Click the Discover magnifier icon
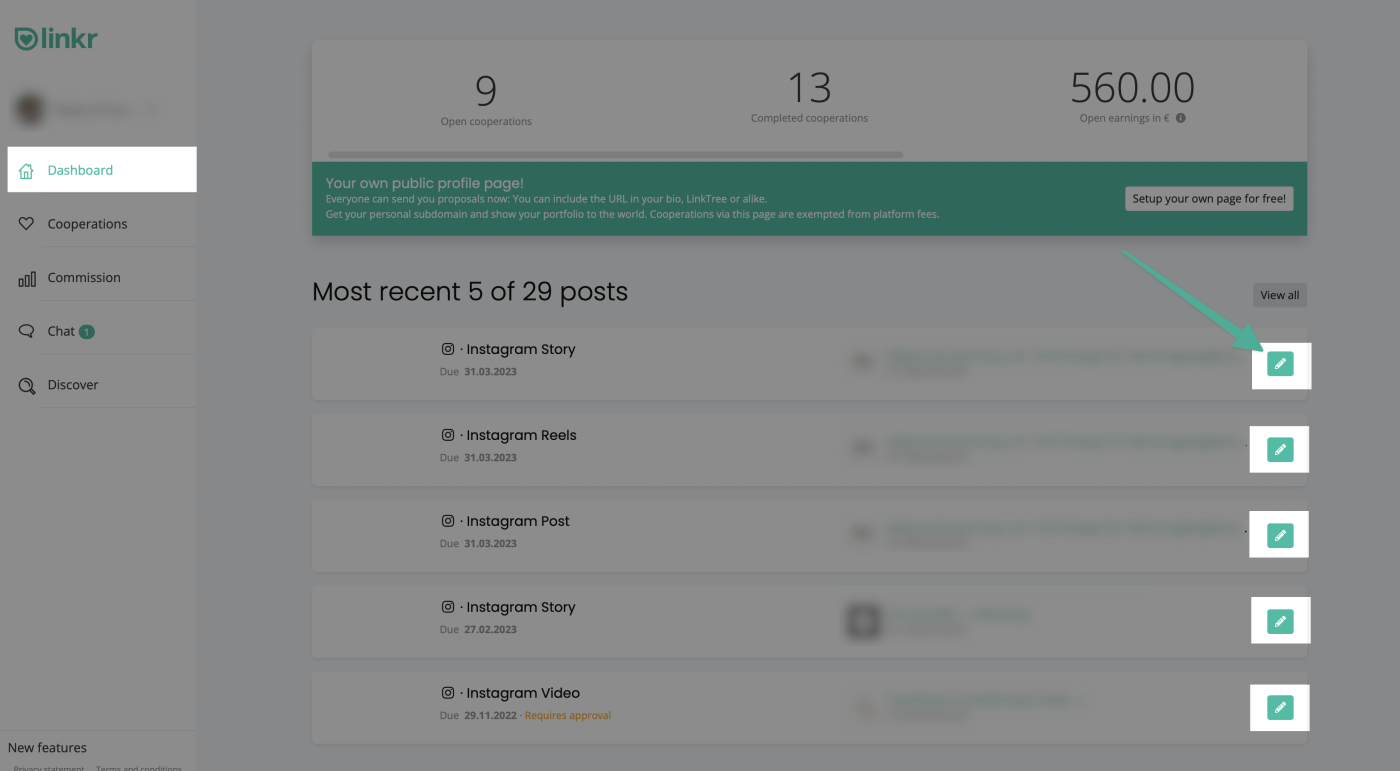The image size is (1400, 771). point(27,386)
